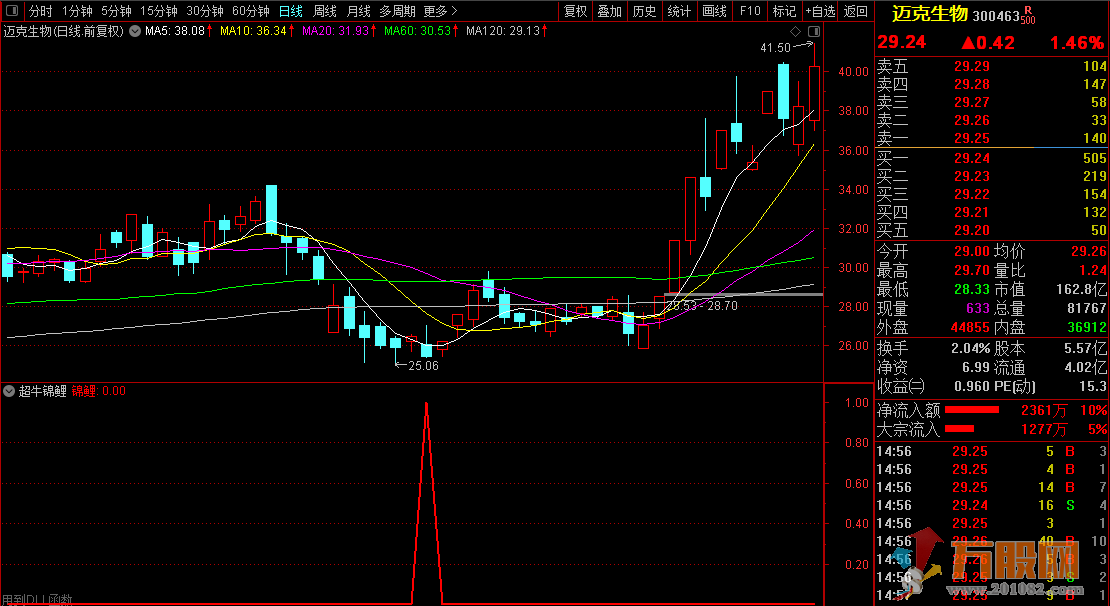This screenshot has width=1110, height=606.
Task: Toggle the panel layout icon beside the diamond
Action: pos(813,31)
